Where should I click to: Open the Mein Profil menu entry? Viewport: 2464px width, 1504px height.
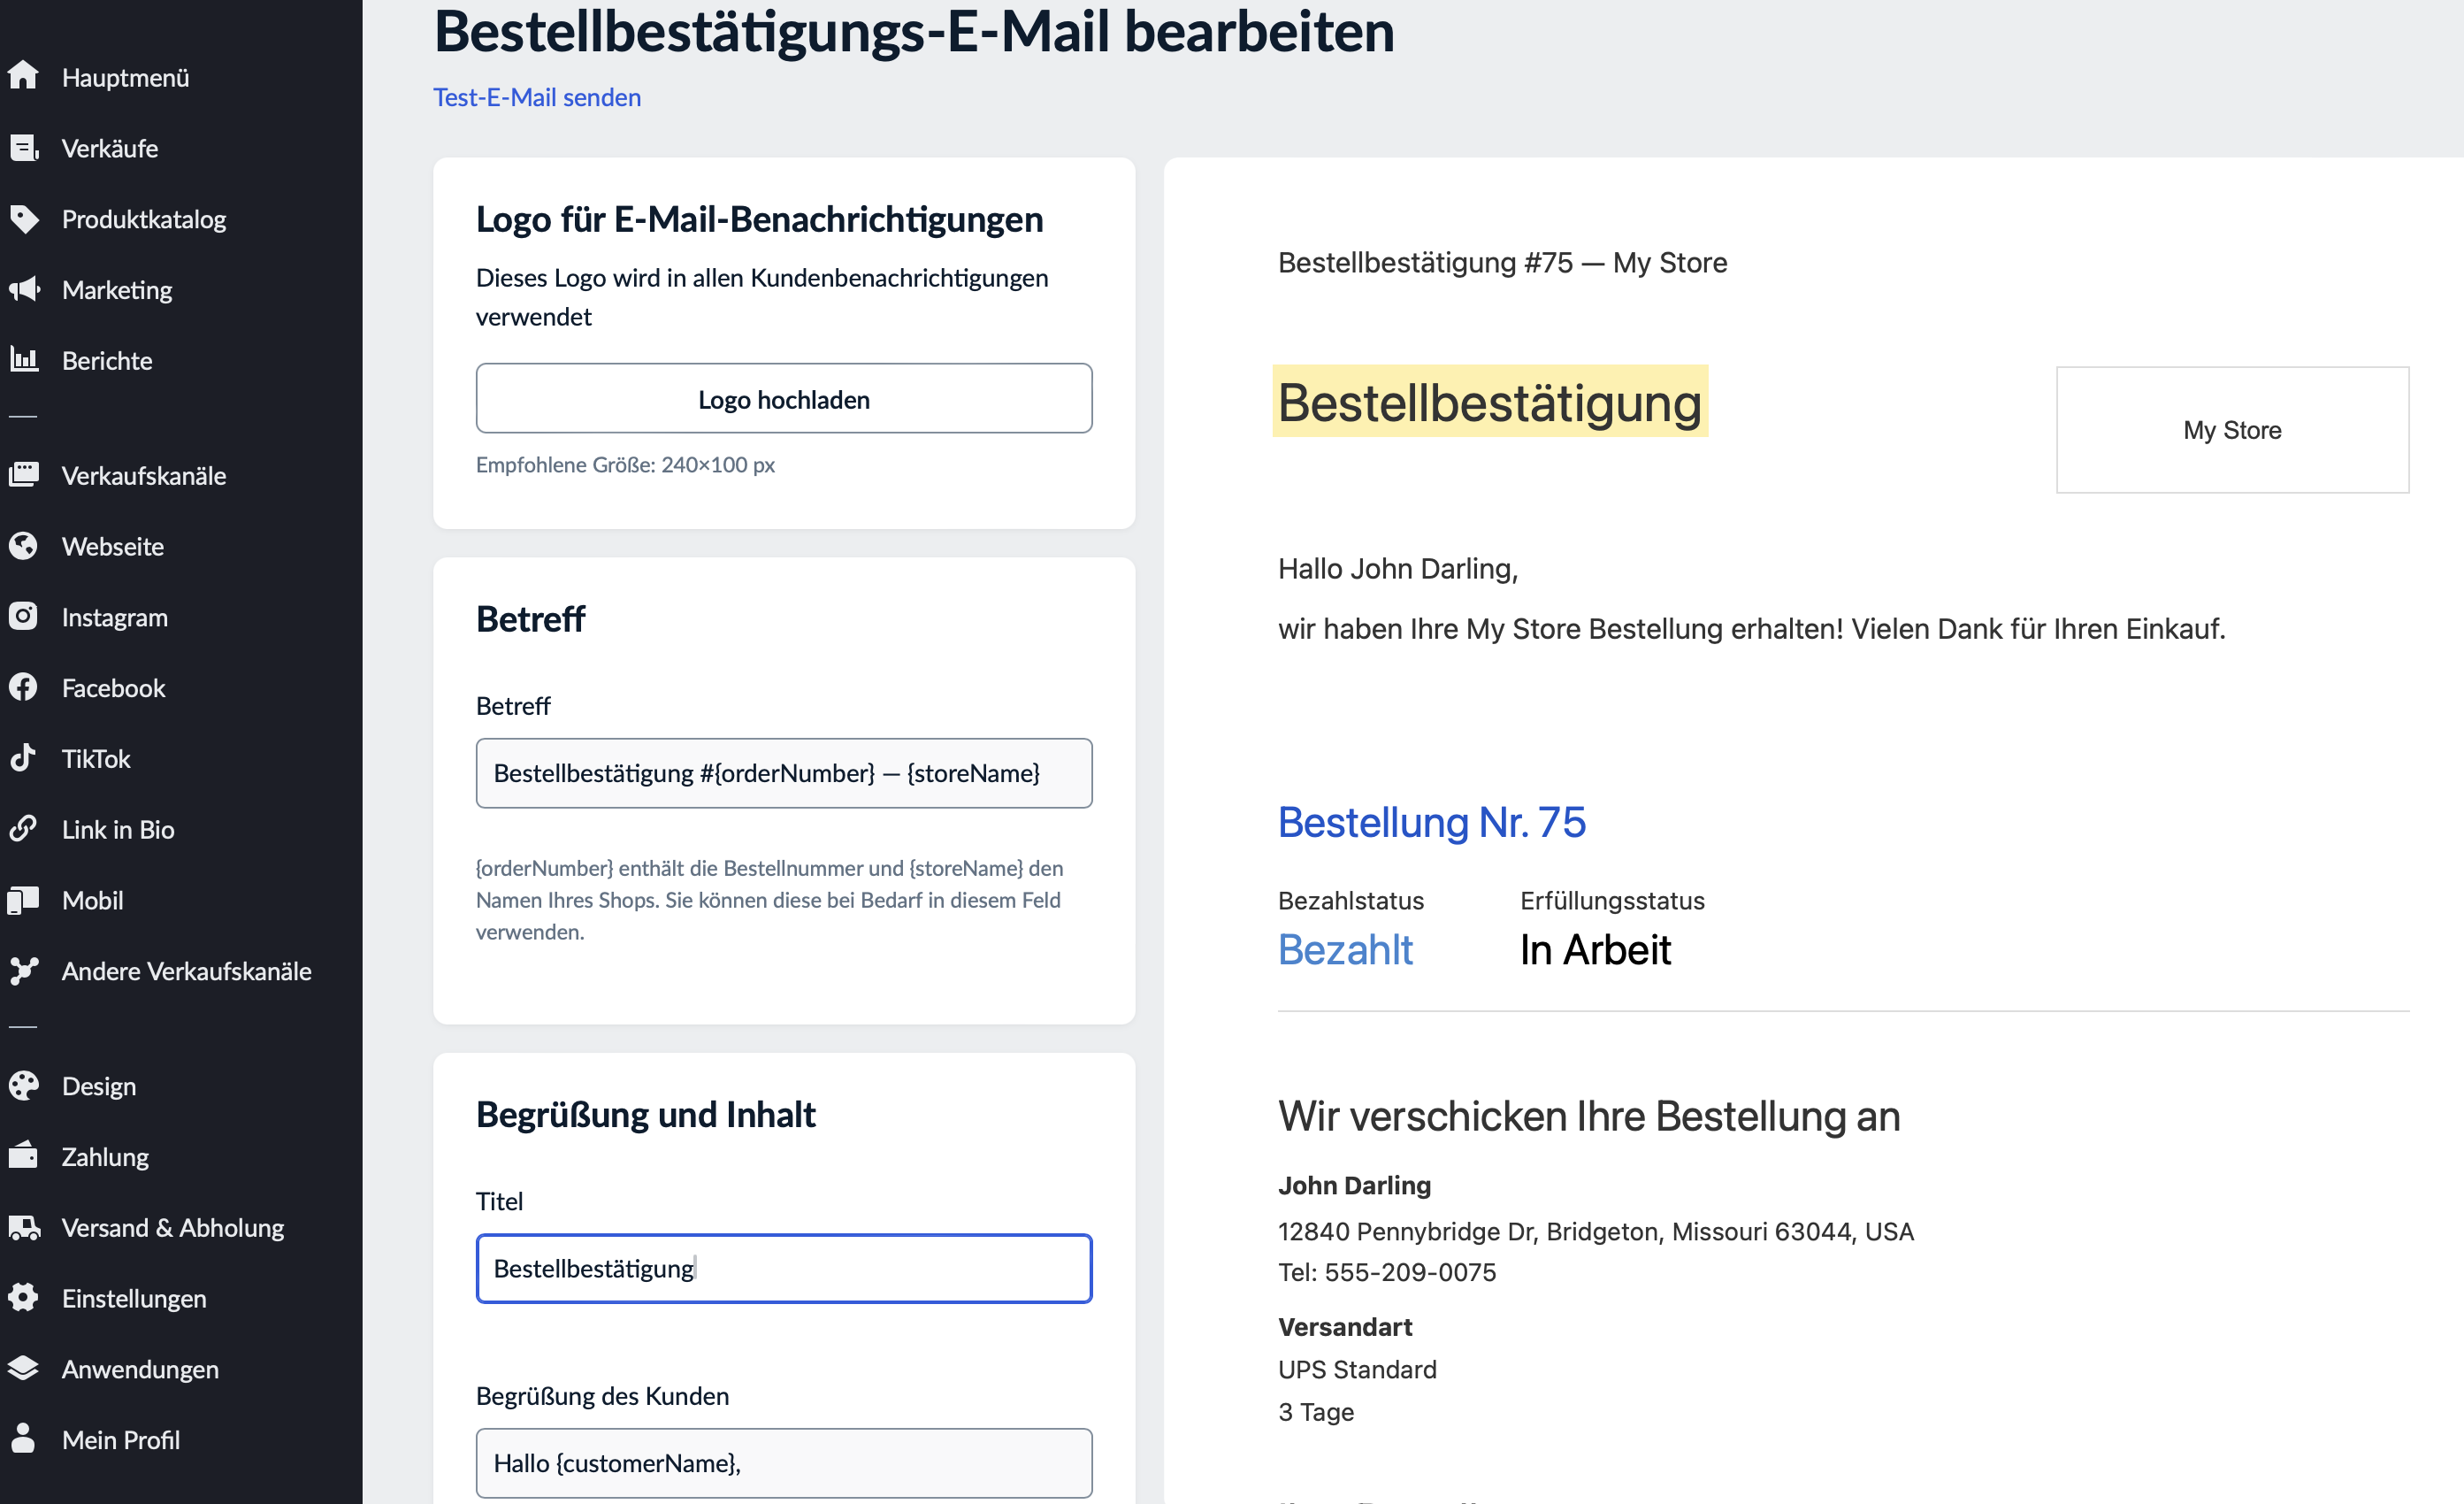point(123,1439)
